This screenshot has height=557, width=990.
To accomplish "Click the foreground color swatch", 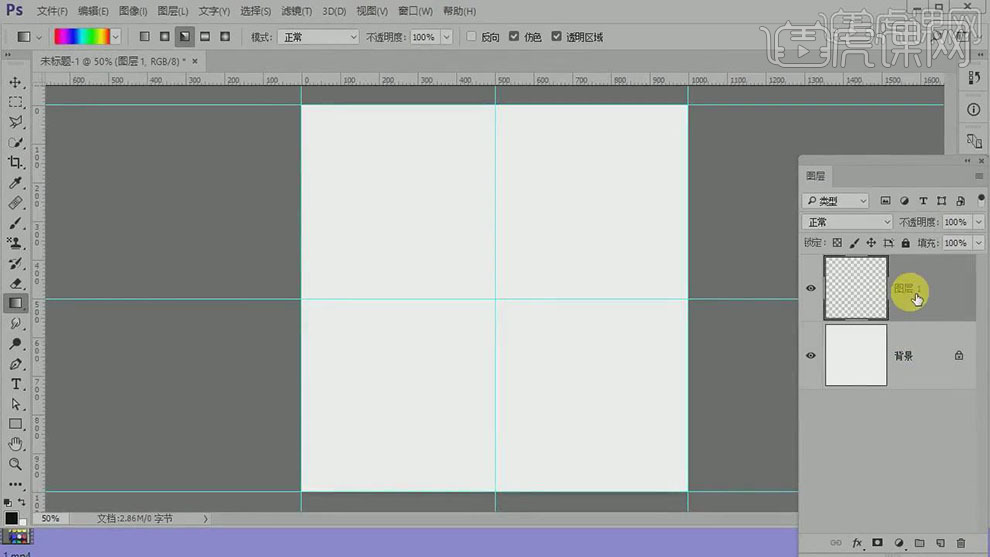I will (11, 518).
